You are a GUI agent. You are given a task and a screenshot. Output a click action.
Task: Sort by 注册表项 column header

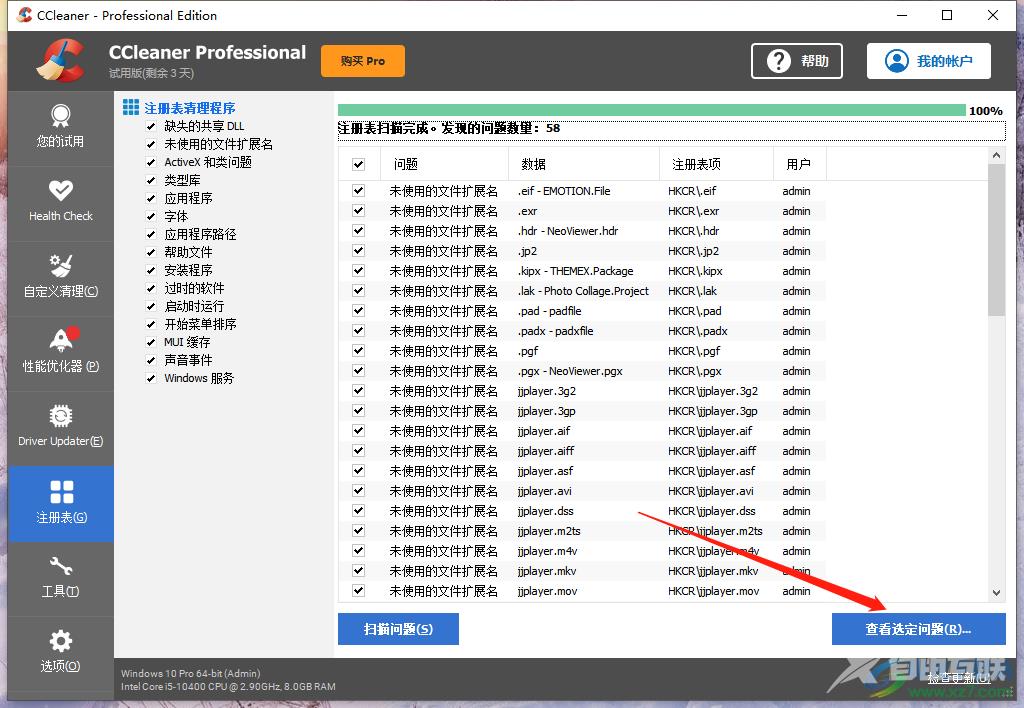pyautogui.click(x=716, y=164)
